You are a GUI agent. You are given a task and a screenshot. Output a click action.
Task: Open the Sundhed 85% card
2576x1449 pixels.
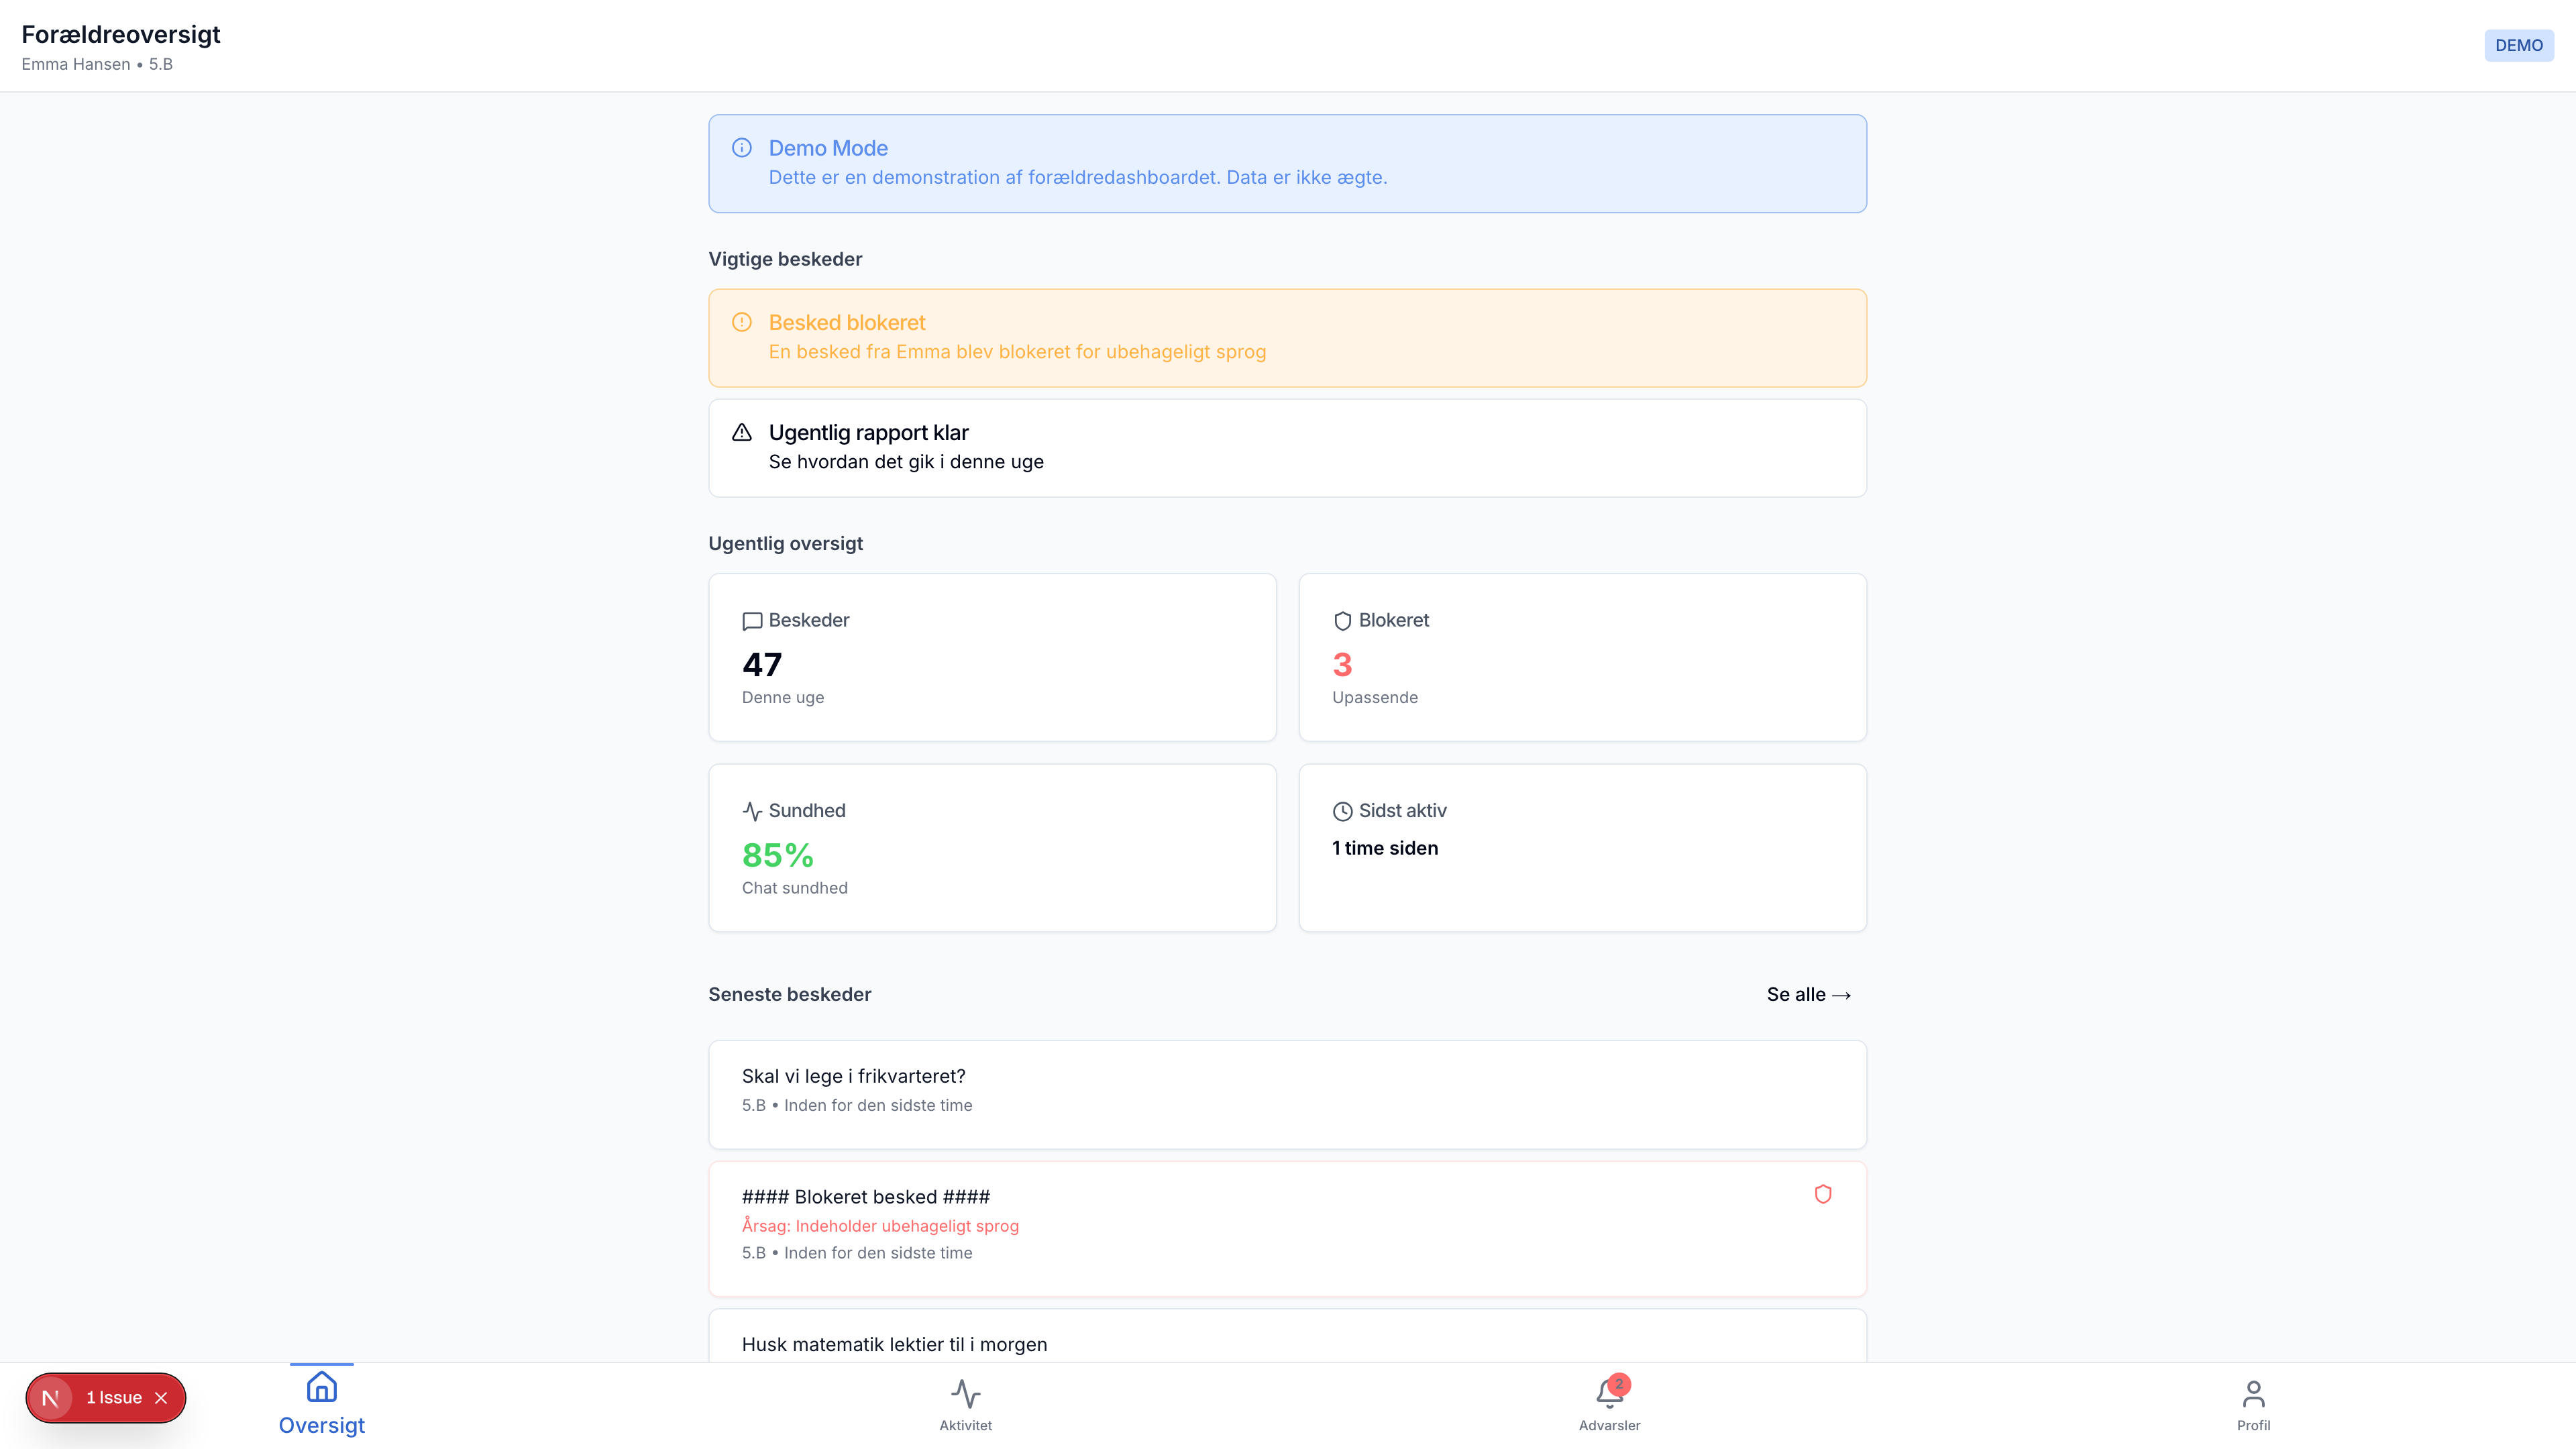[x=992, y=848]
